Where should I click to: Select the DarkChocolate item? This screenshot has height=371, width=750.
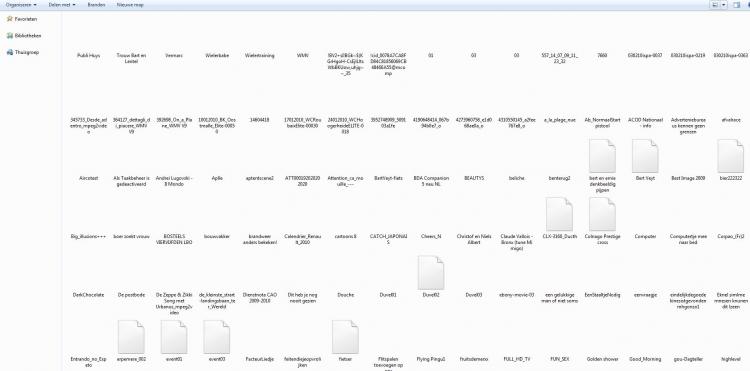(88, 295)
